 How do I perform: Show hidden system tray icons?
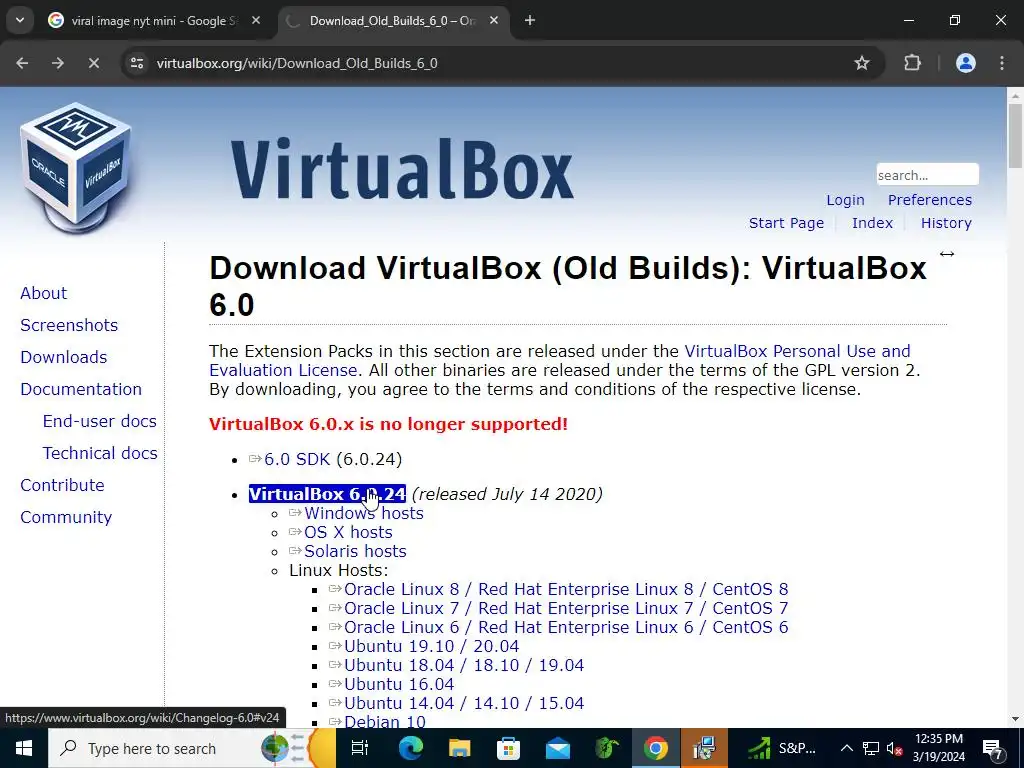(x=846, y=748)
